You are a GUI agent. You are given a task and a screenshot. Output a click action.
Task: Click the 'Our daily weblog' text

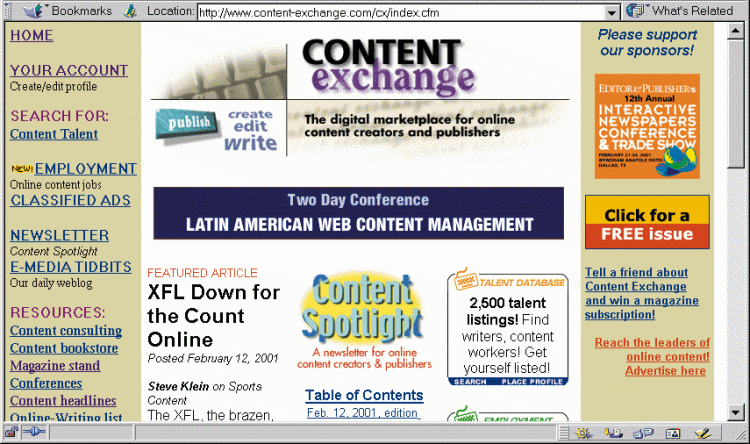pyautogui.click(x=51, y=283)
